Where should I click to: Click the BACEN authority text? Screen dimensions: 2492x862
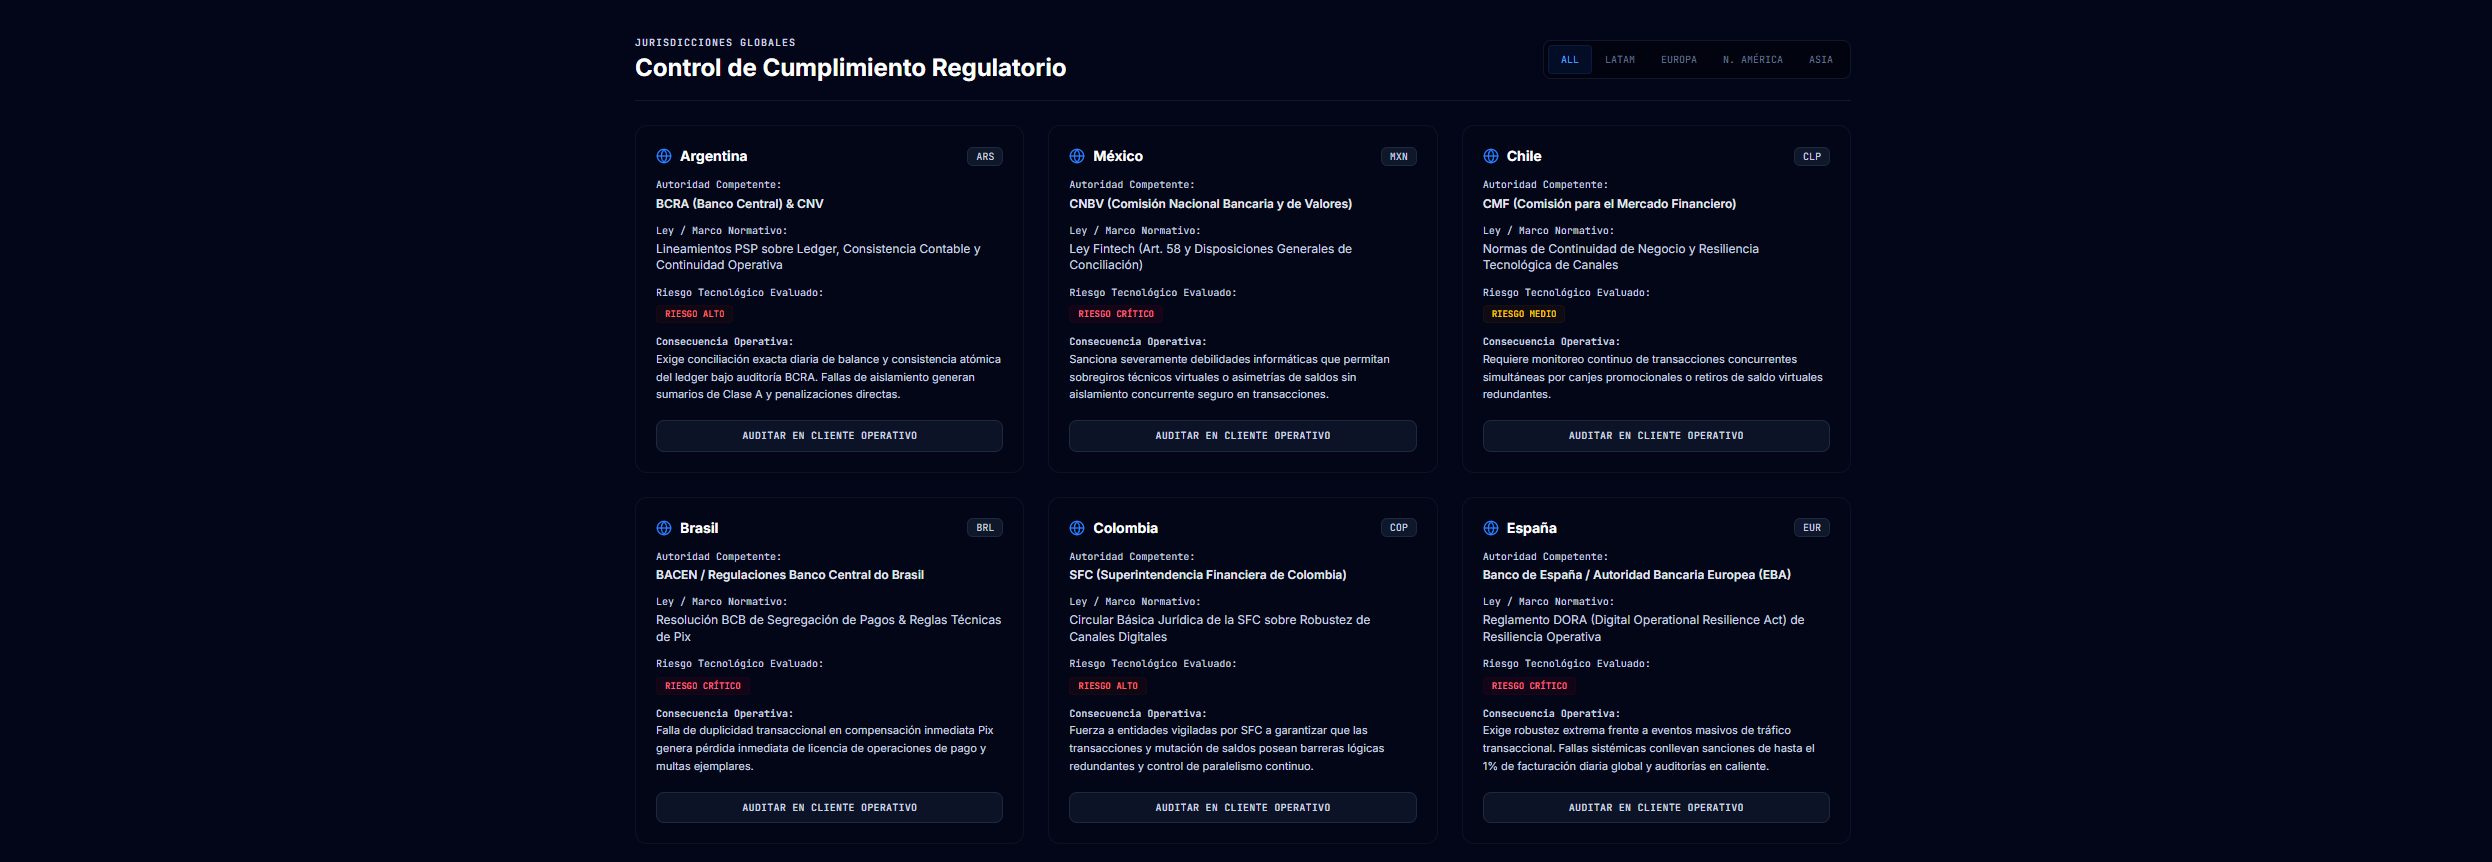coord(790,575)
